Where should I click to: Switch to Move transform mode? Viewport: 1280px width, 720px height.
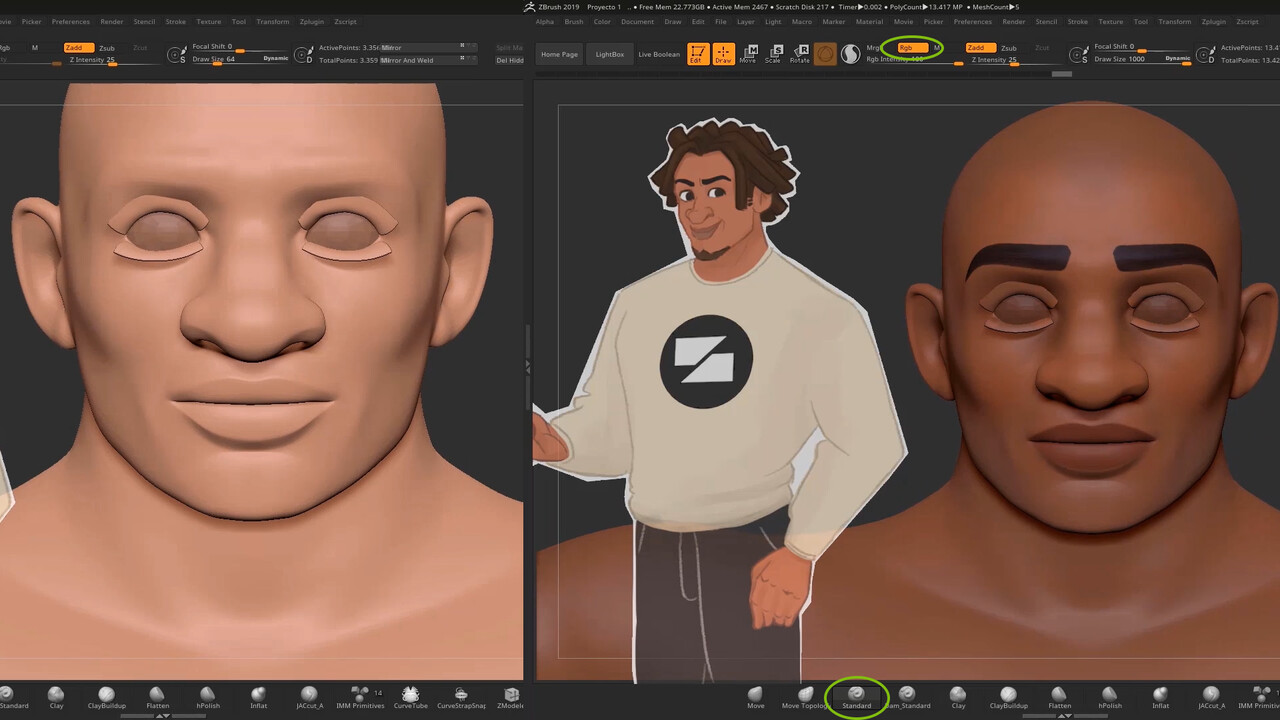[x=748, y=54]
